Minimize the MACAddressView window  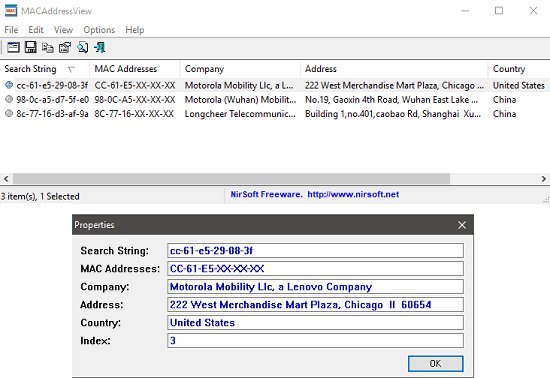pos(465,11)
